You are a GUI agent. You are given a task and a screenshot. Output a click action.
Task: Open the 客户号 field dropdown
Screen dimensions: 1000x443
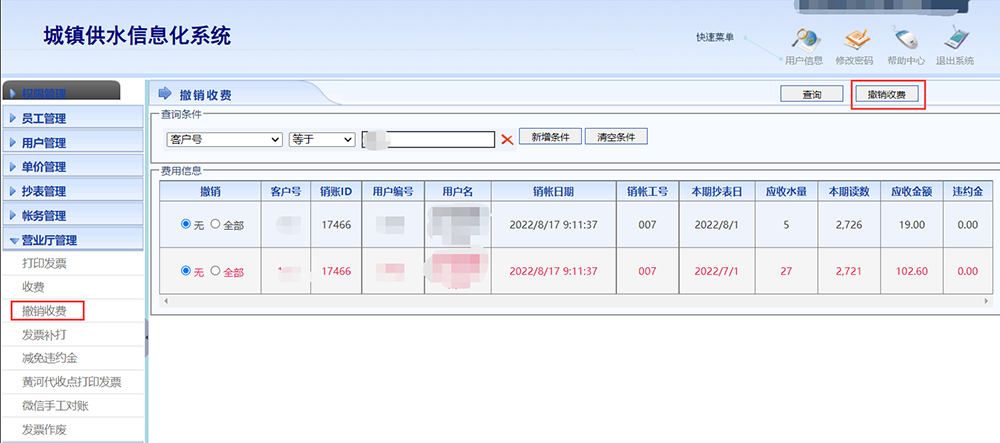pos(223,139)
